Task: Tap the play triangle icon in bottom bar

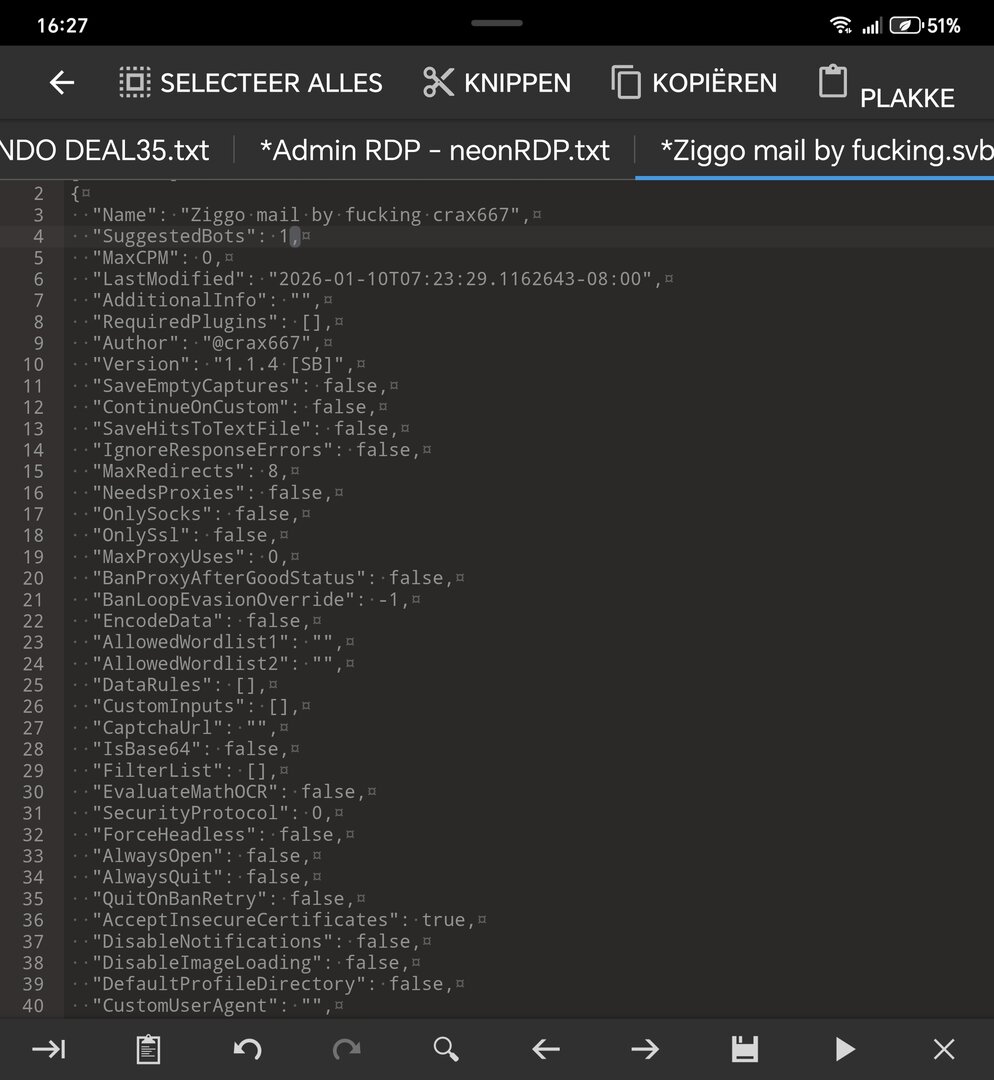Action: point(845,1048)
